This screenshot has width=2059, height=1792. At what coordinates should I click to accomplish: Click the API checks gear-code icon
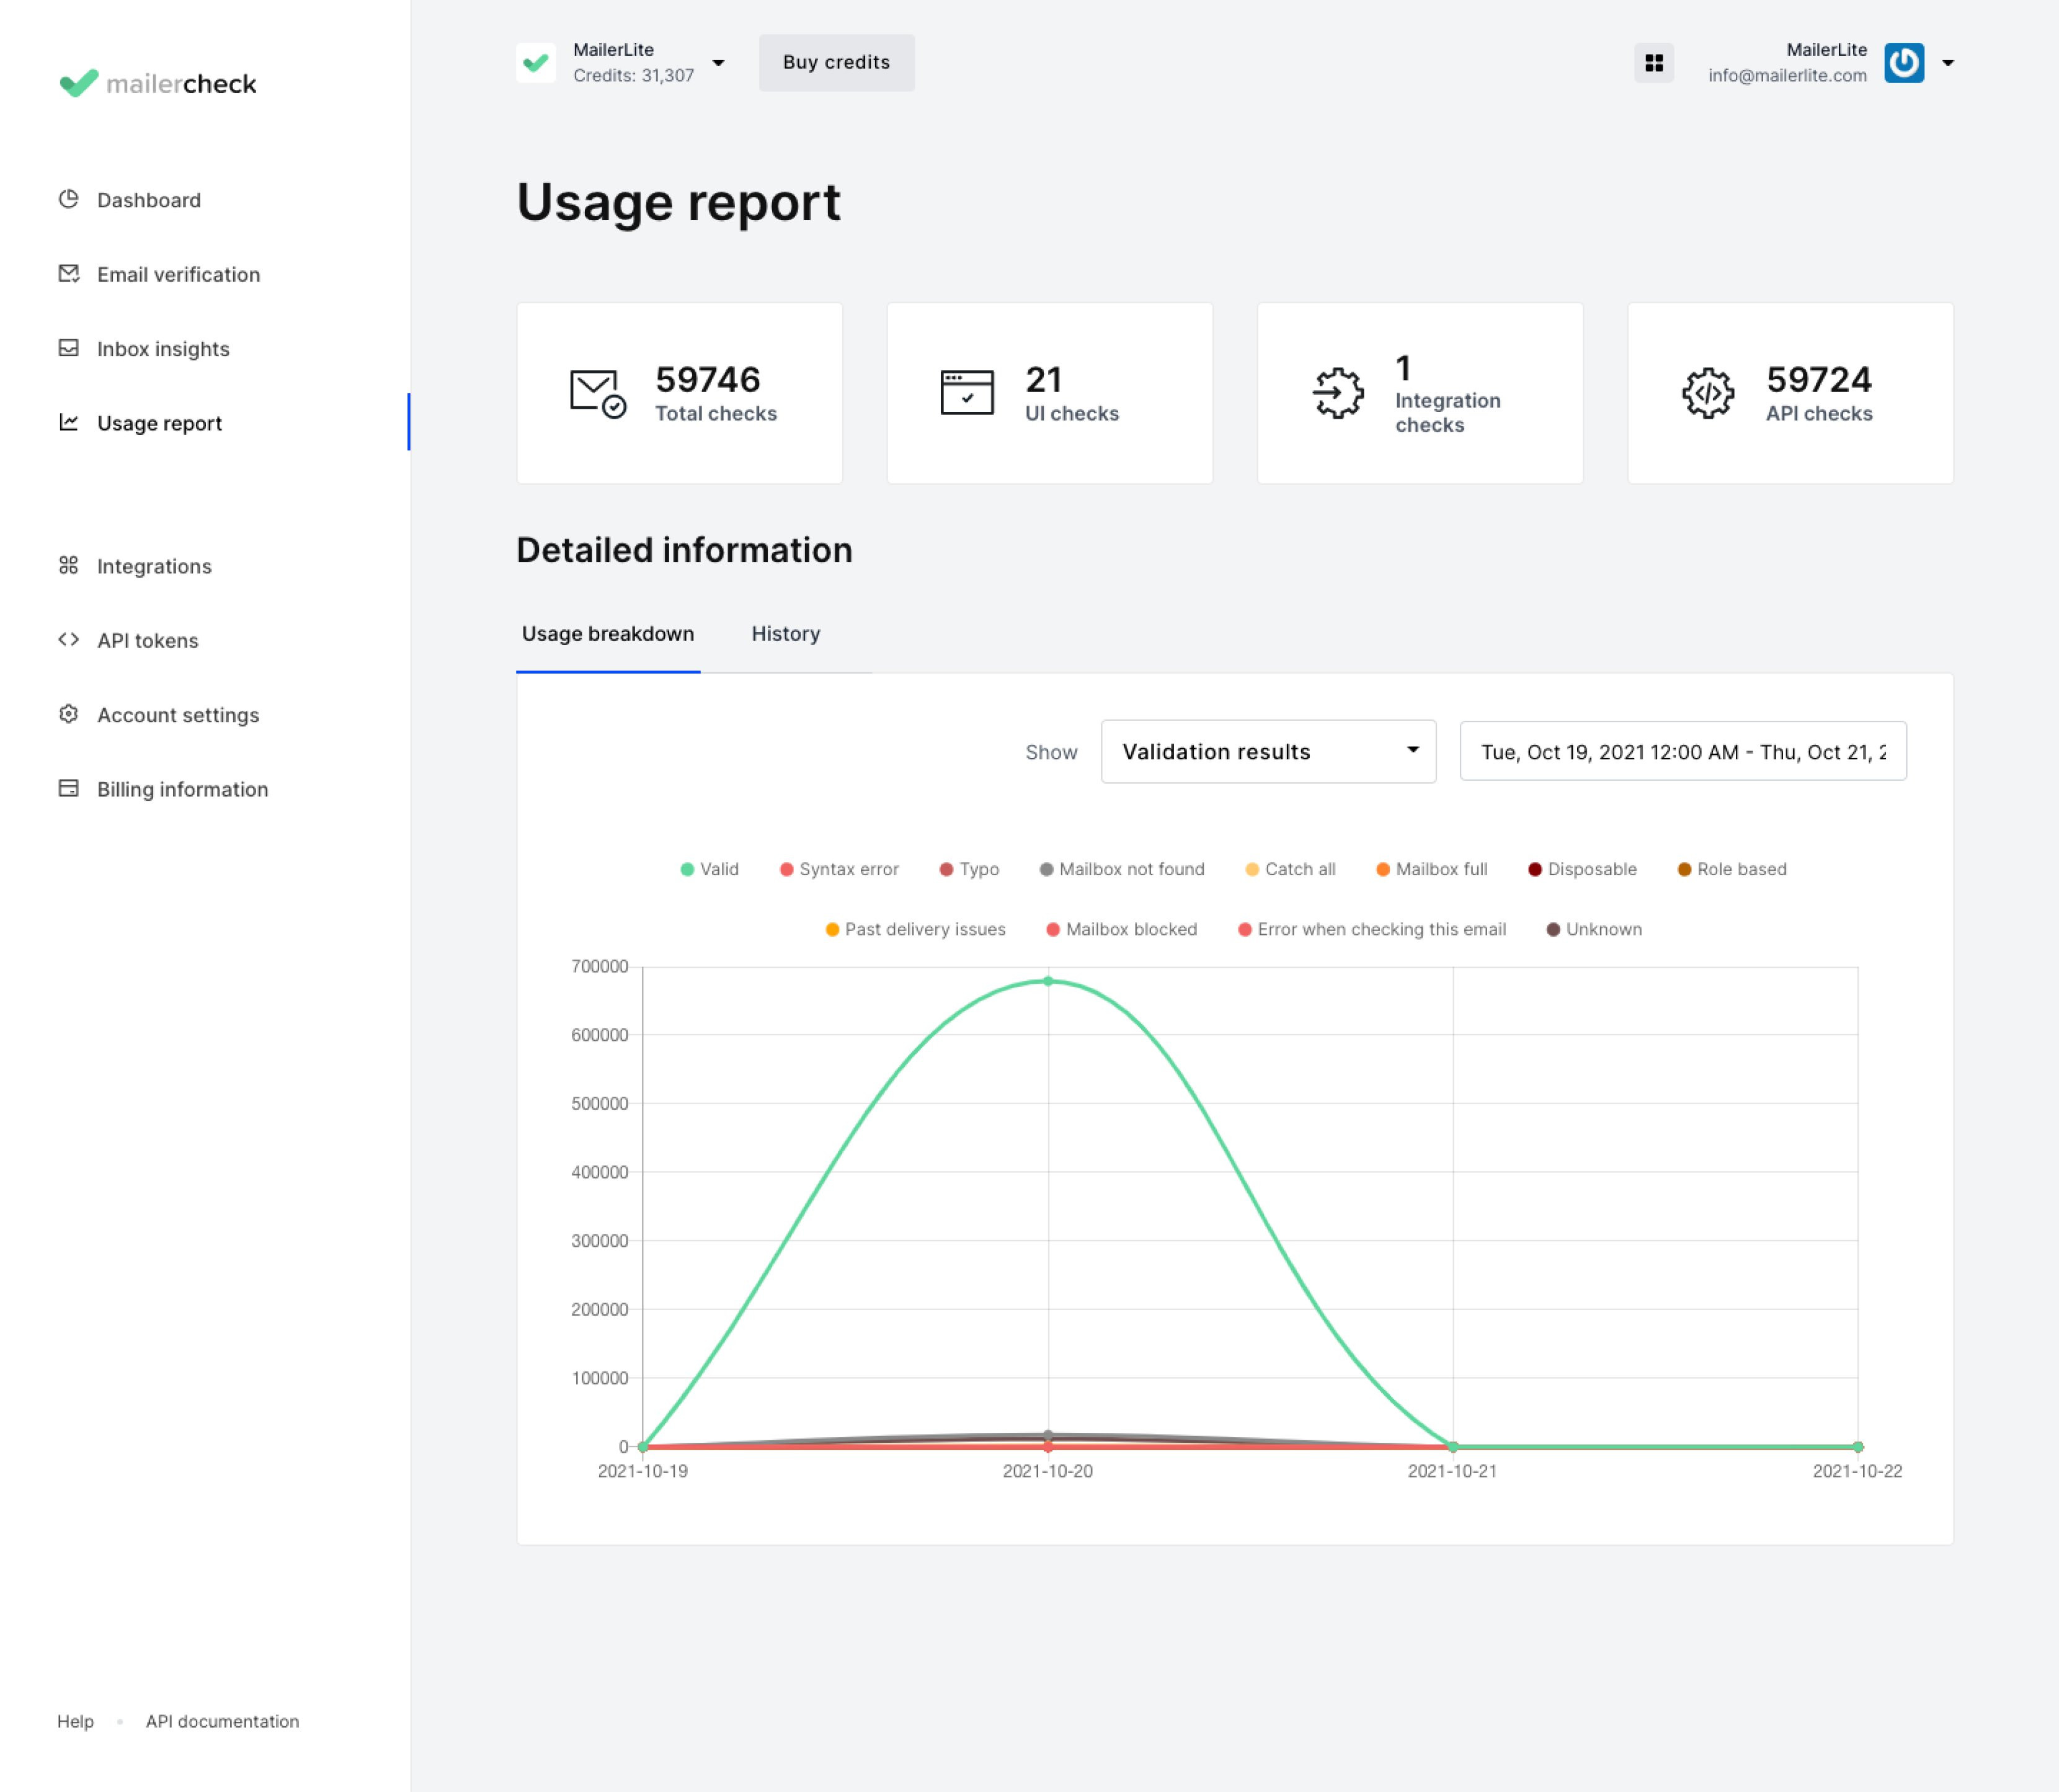(1707, 393)
